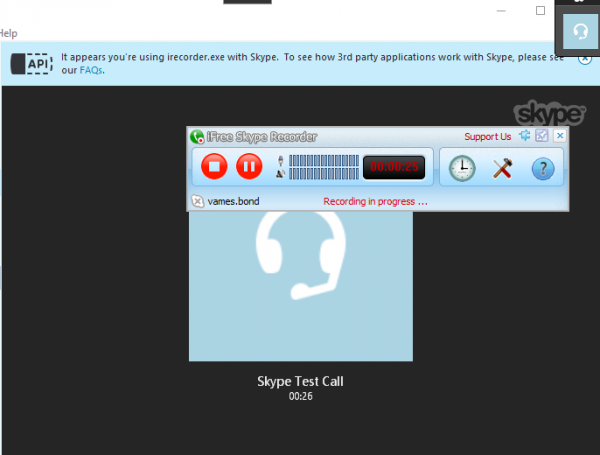Click the headset call avatar in the call area
Image resolution: width=600 pixels, height=455 pixels.
click(x=301, y=286)
